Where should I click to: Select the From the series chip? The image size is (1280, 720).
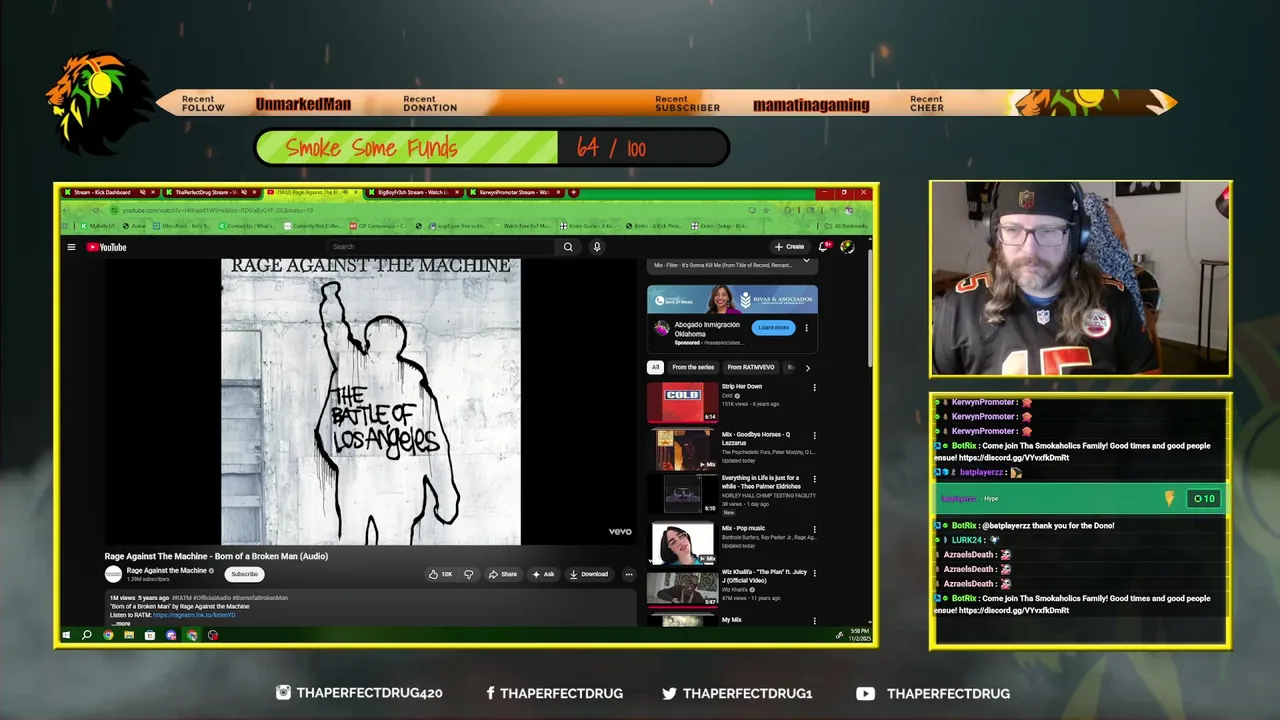tap(693, 367)
